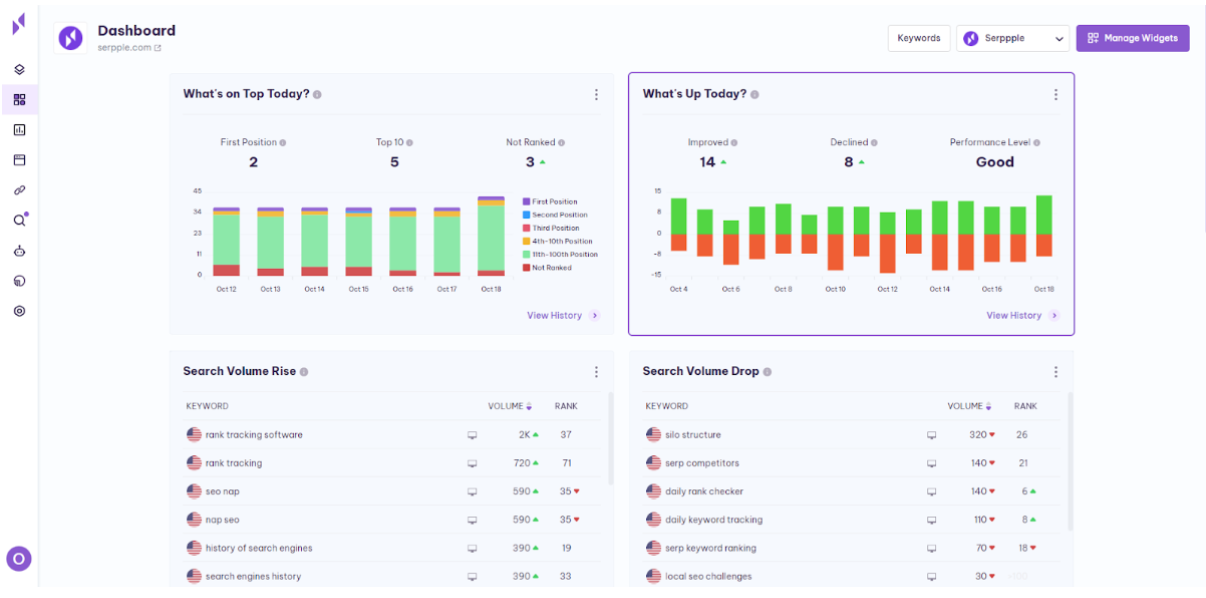The height and width of the screenshot is (598, 1206).
Task: Toggle First Position legend entry
Action: [x=550, y=202]
